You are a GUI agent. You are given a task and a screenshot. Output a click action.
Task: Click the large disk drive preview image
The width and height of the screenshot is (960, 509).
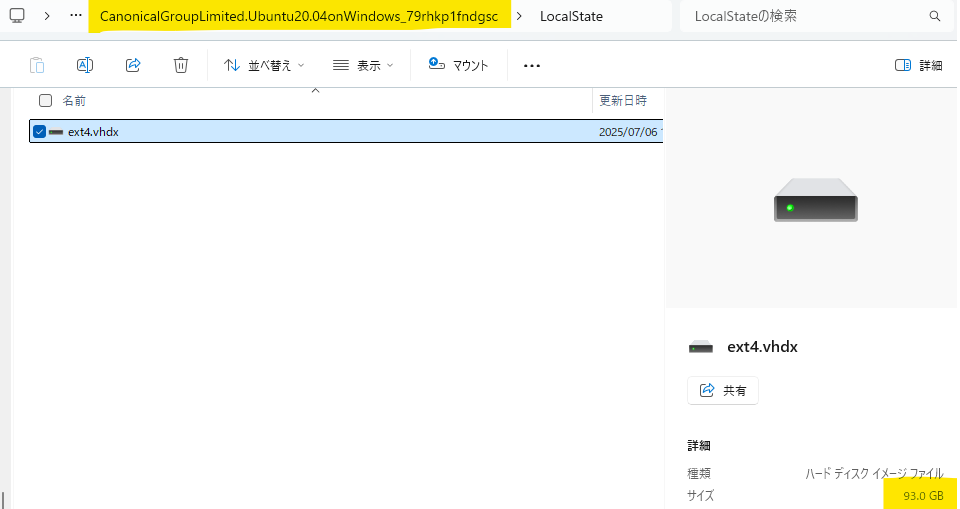click(x=815, y=200)
